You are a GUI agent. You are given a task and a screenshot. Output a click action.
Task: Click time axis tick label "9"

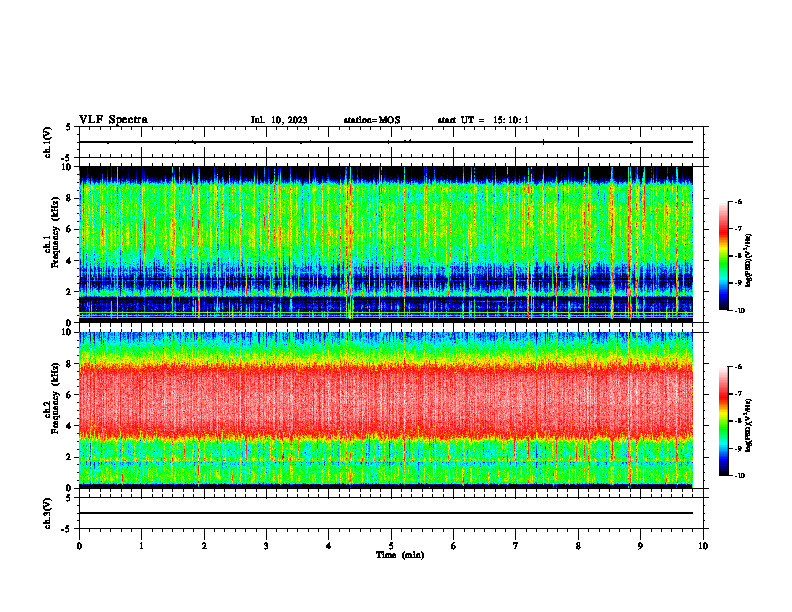click(640, 546)
